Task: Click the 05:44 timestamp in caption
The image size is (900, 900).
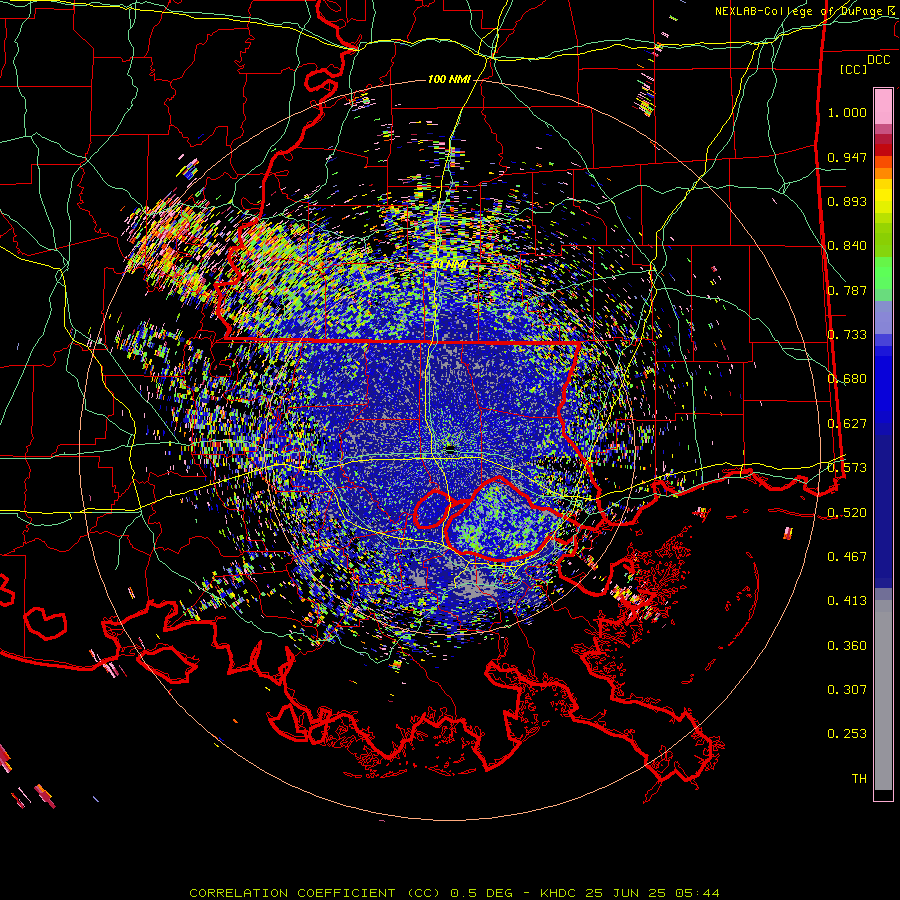Action: [696, 893]
